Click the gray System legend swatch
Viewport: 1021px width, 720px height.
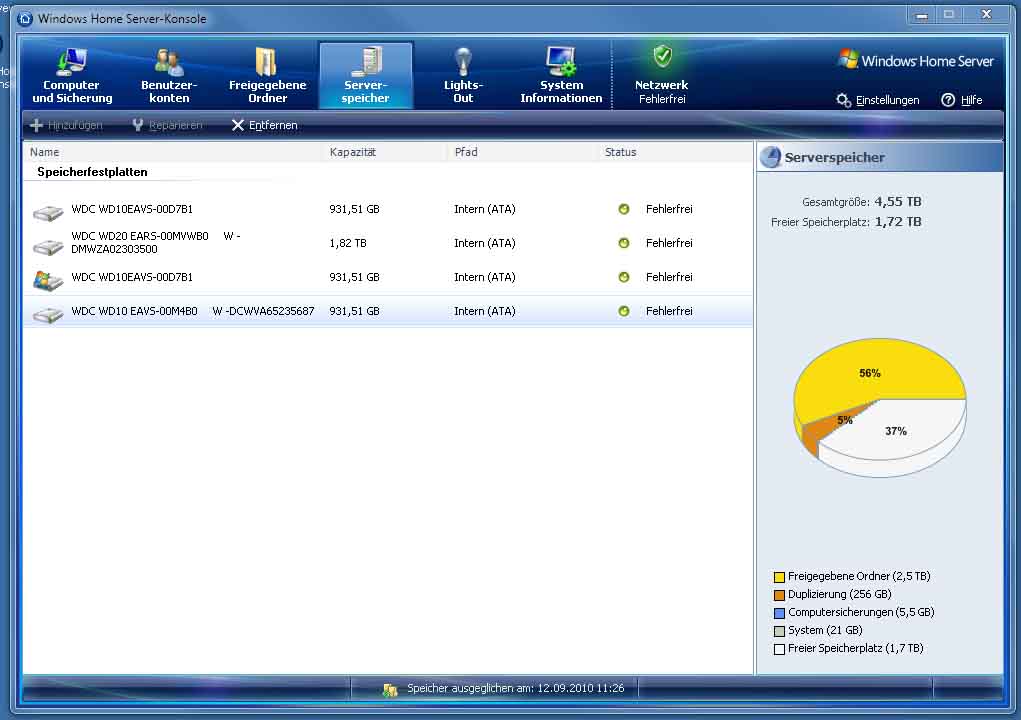click(779, 631)
